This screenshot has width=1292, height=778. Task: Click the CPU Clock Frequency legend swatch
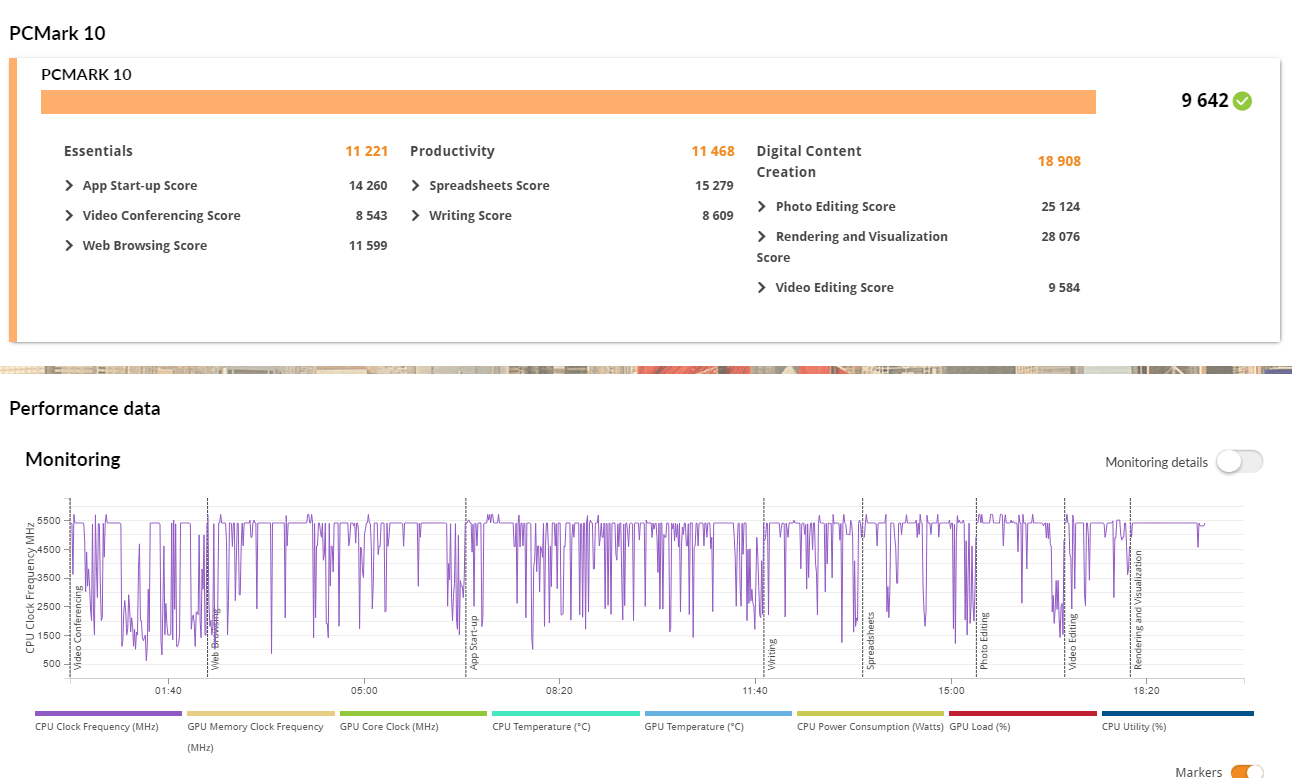[x=108, y=714]
